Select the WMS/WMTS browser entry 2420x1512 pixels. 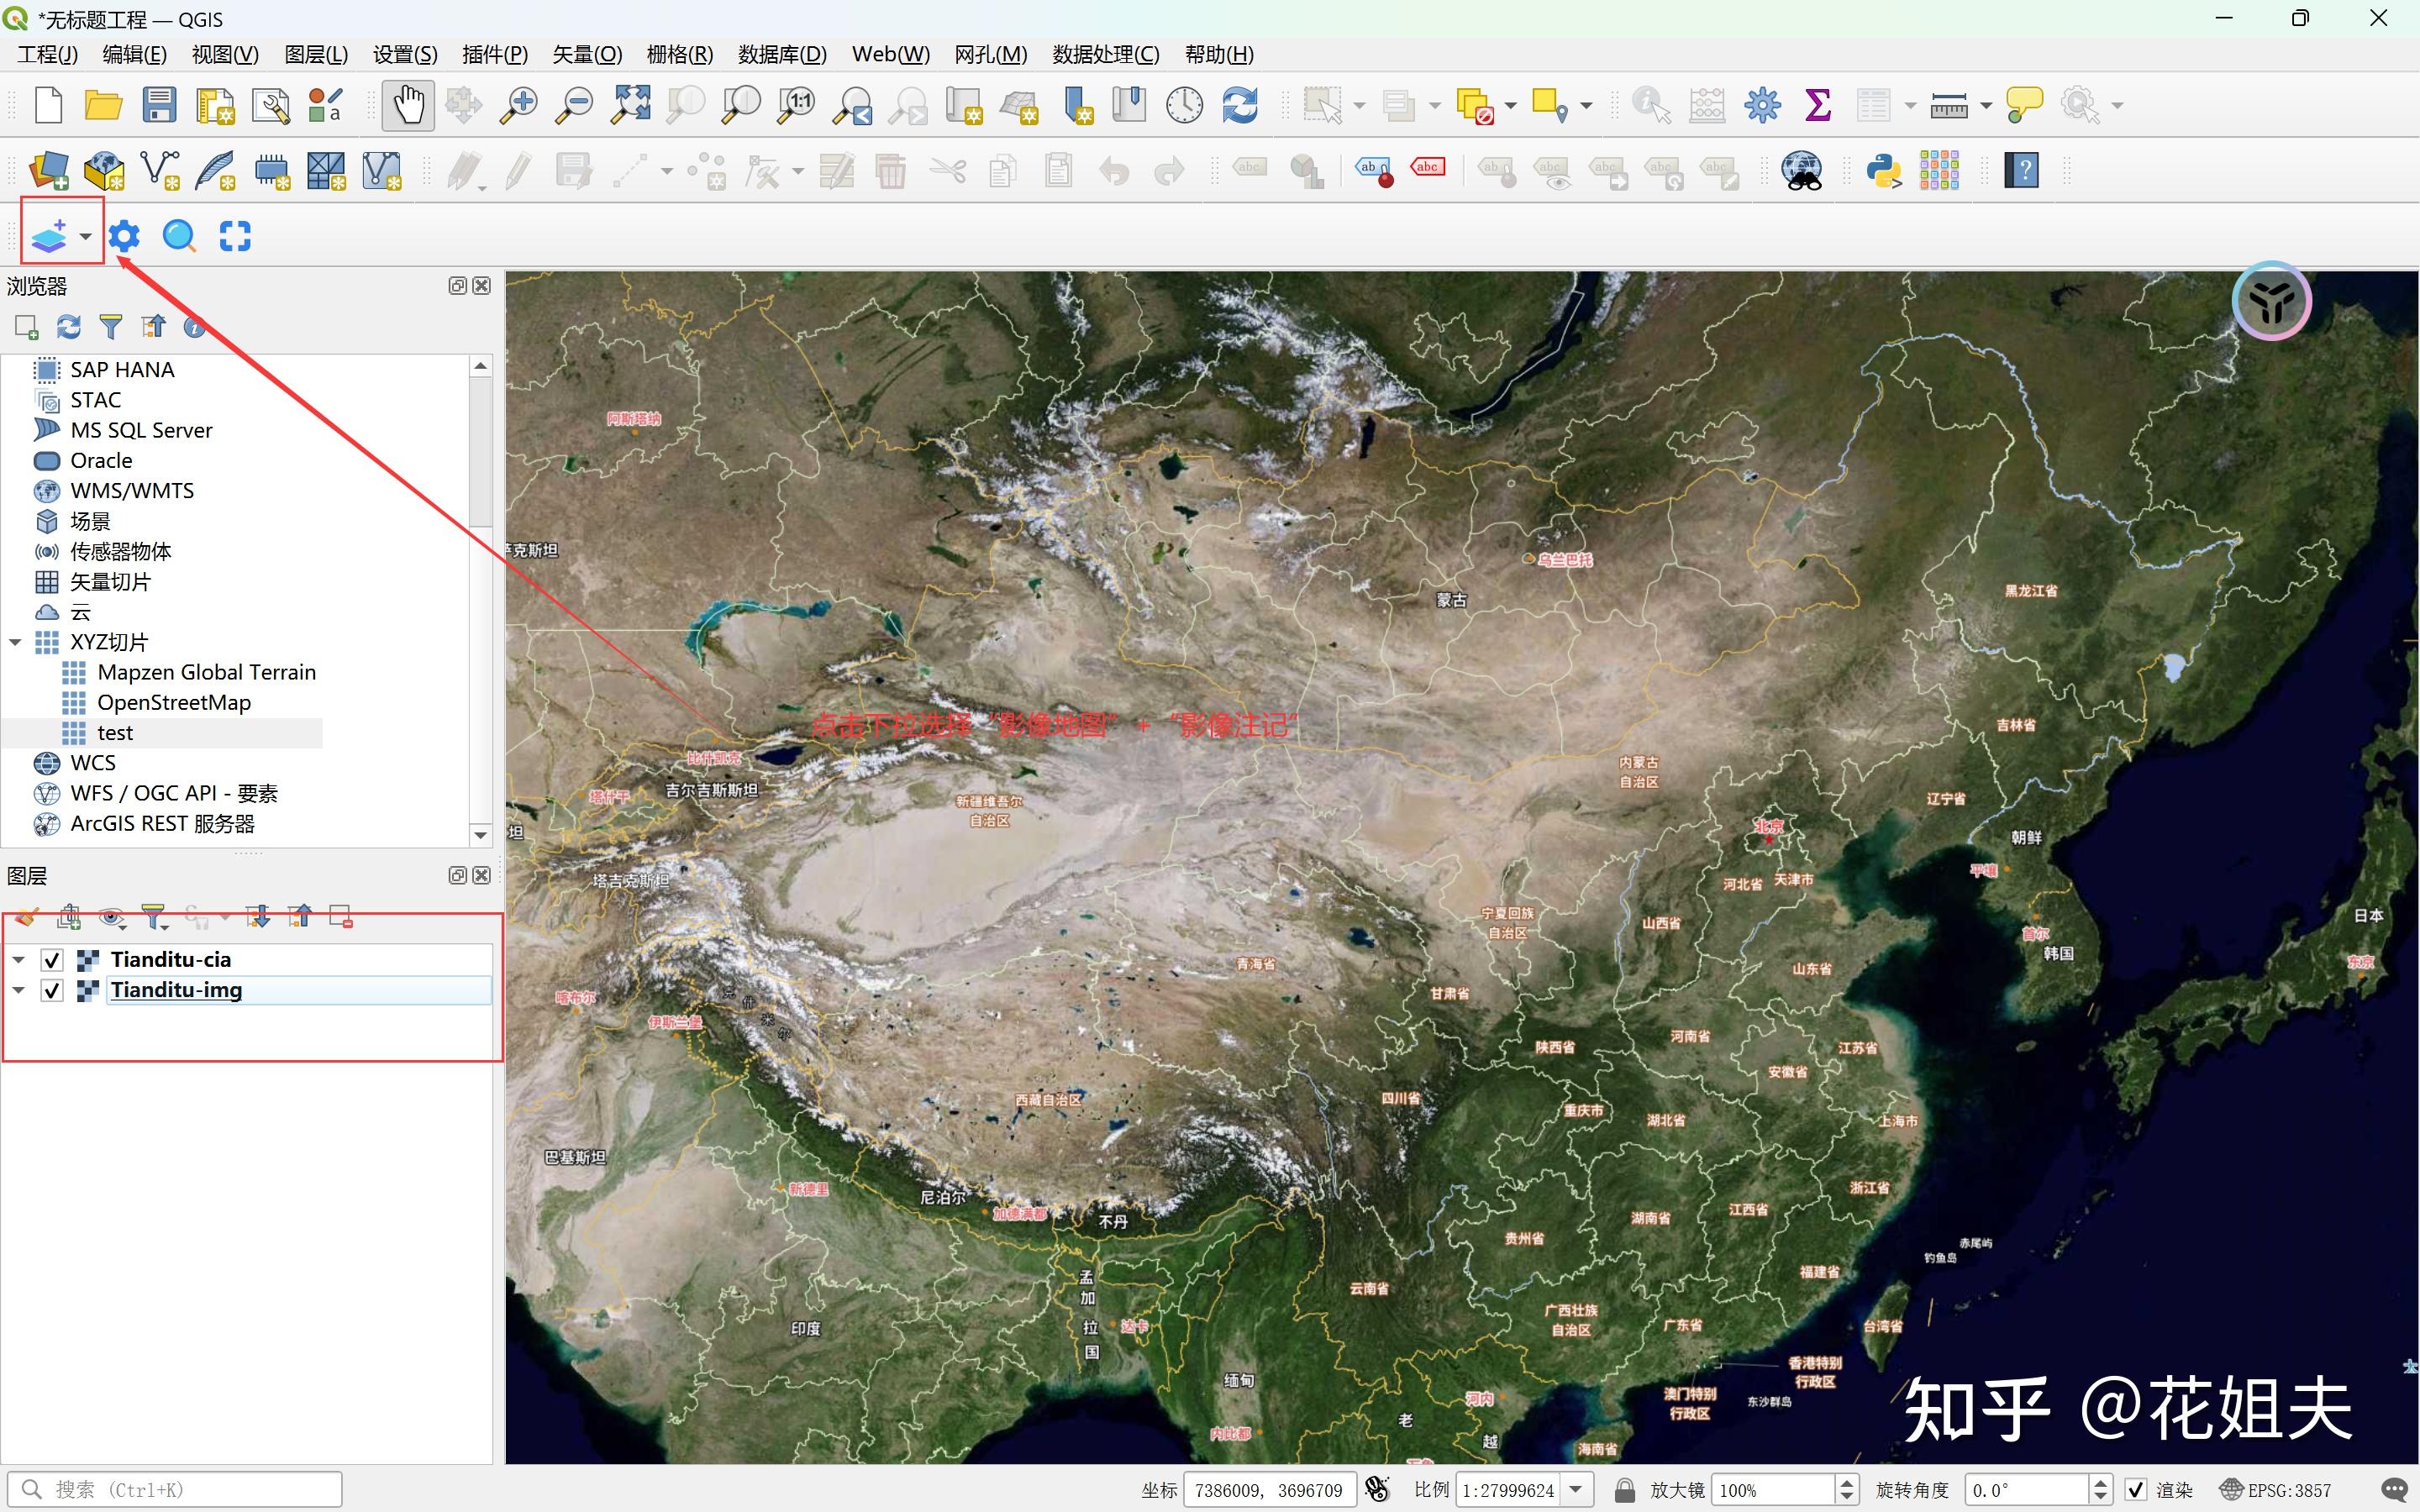click(x=132, y=491)
